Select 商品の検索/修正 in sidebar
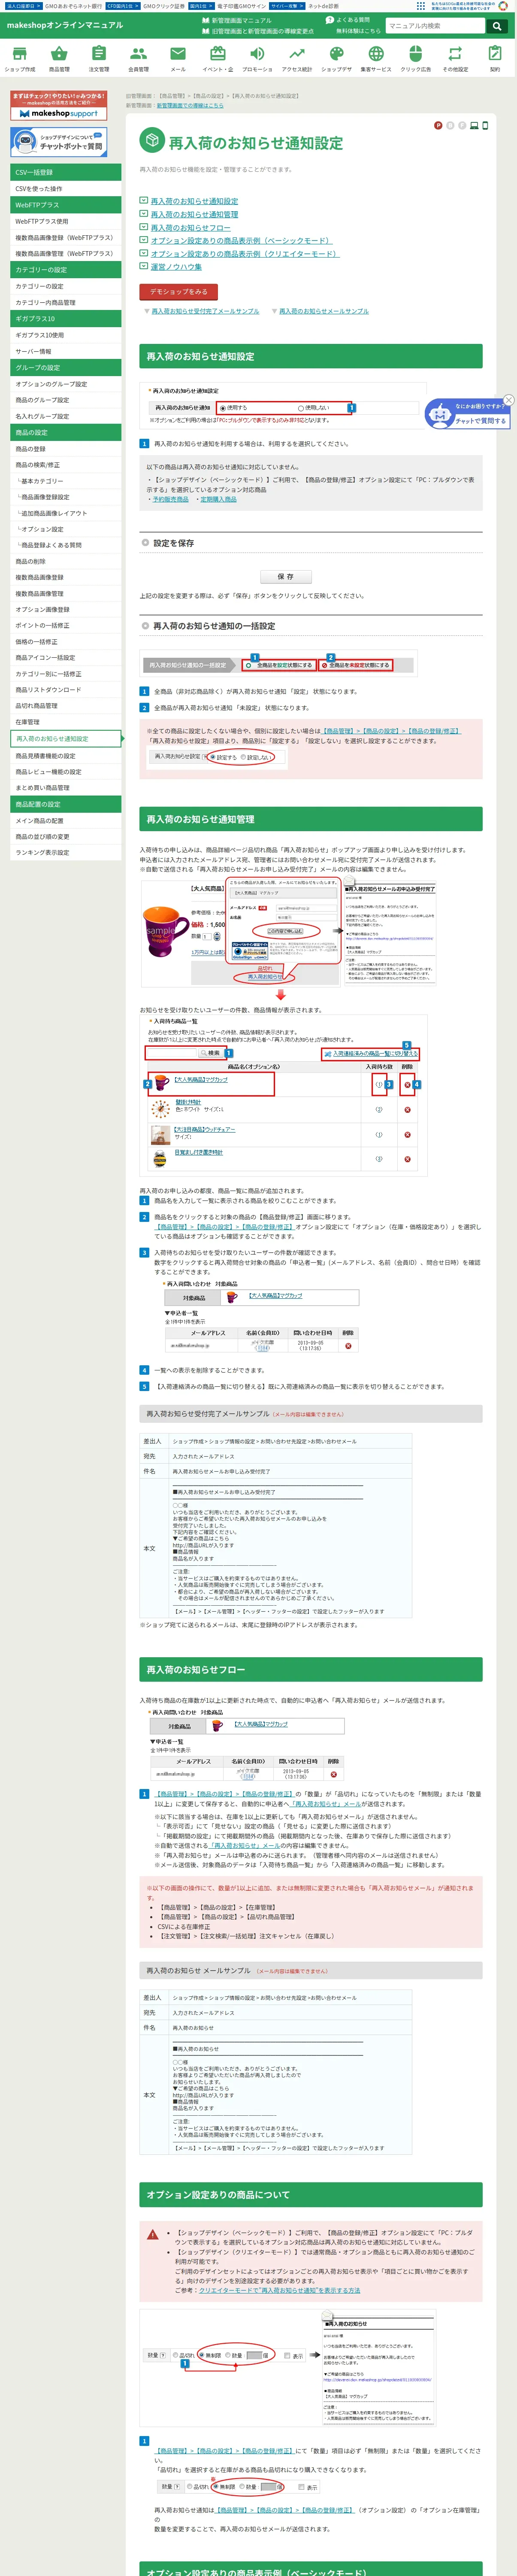Viewport: 517px width, 2576px height. [x=66, y=465]
